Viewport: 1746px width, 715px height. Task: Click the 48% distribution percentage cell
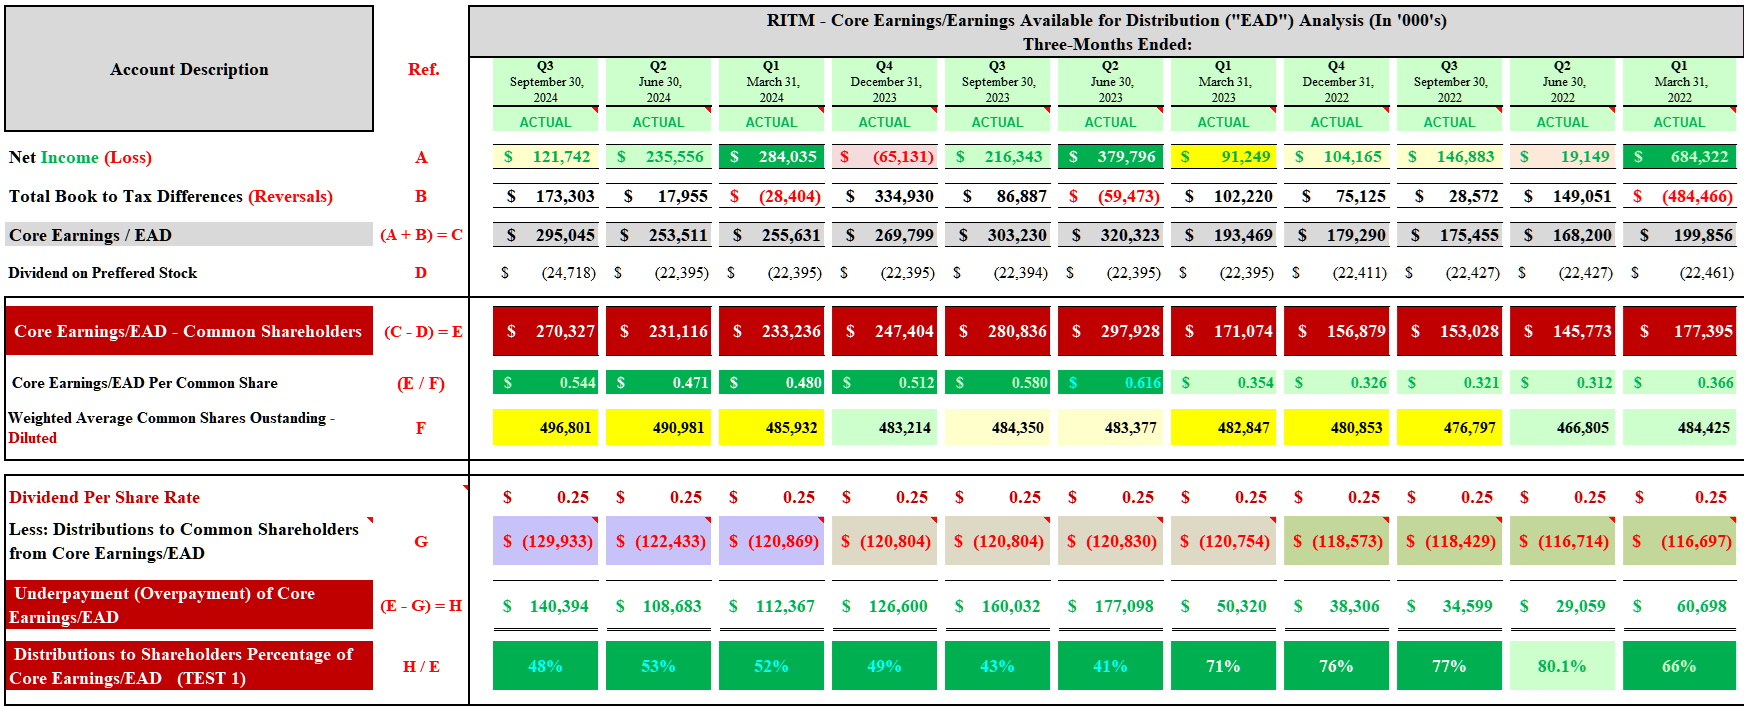pyautogui.click(x=545, y=666)
